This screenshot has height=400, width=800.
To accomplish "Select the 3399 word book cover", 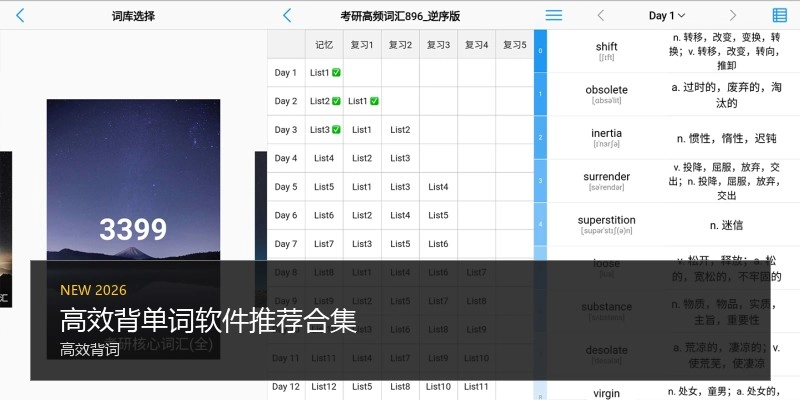I will tap(133, 229).
